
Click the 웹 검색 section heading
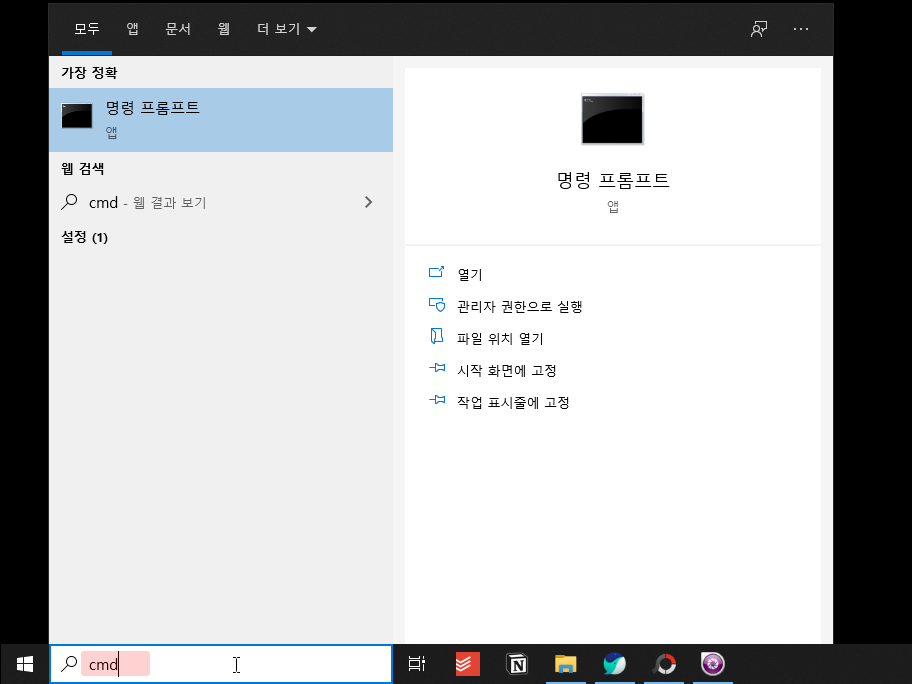pyautogui.click(x=83, y=169)
